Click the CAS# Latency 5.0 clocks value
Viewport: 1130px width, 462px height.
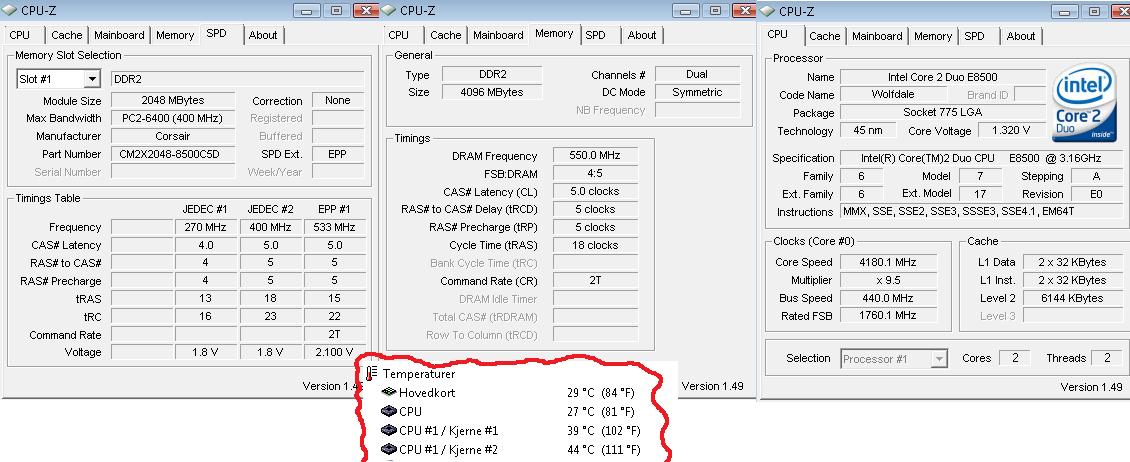(595, 191)
